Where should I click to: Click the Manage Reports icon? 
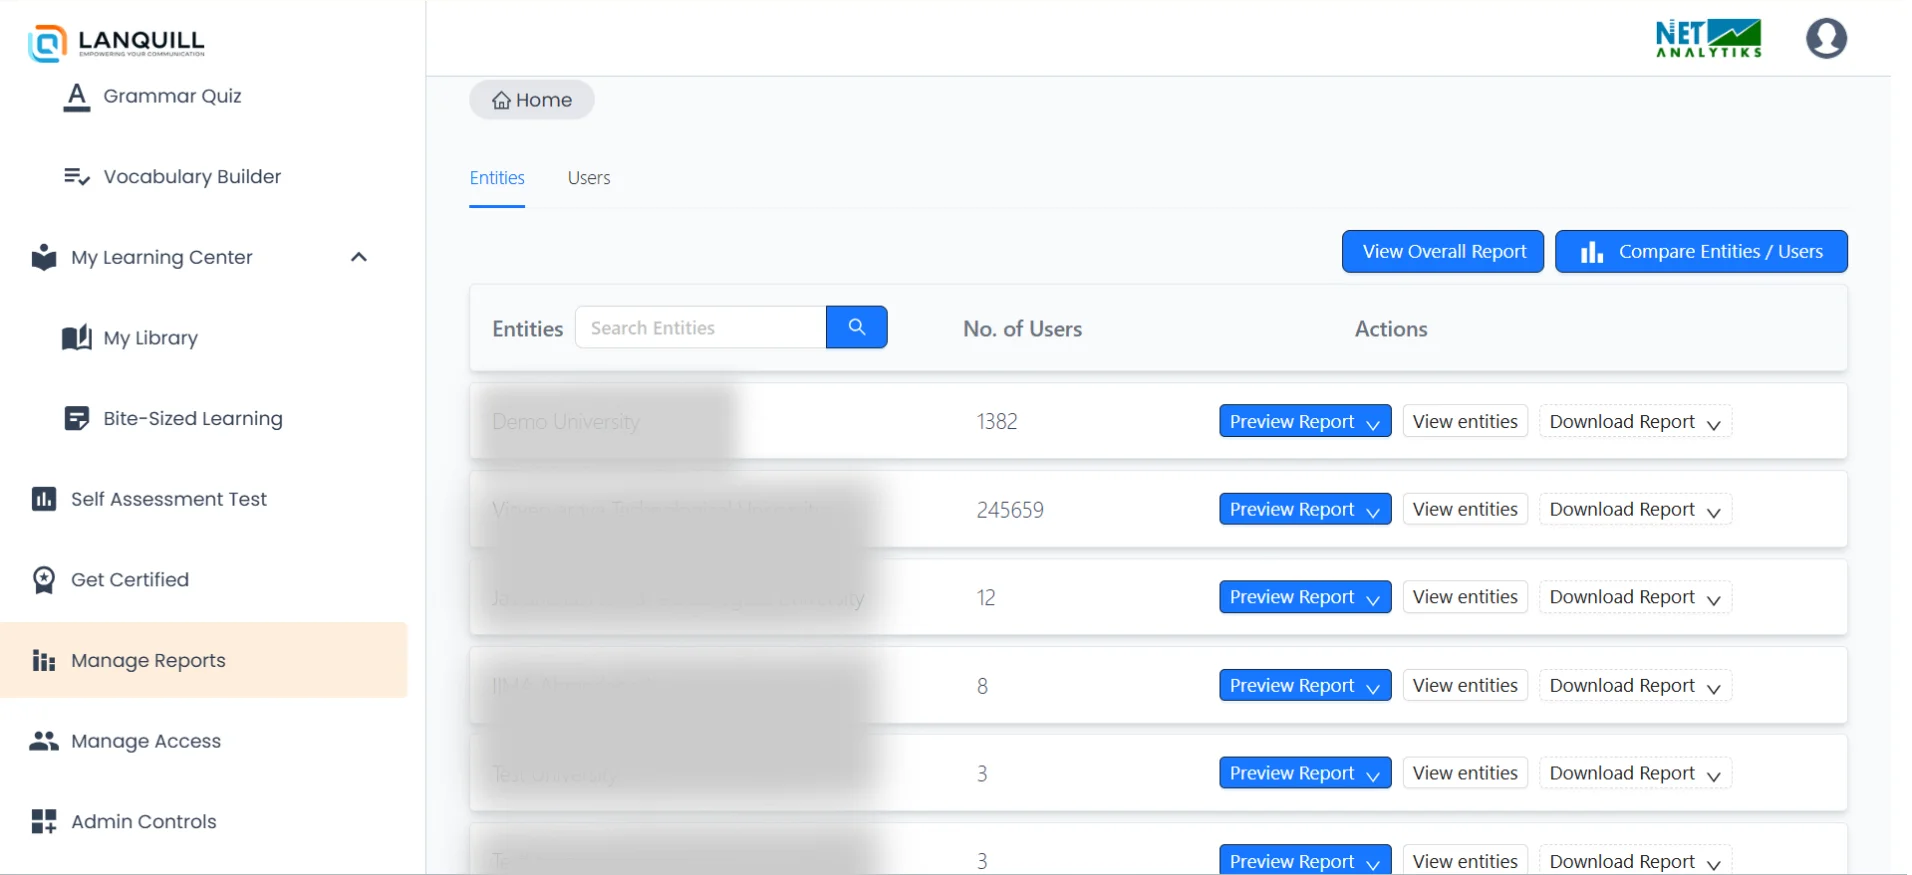[x=44, y=661]
